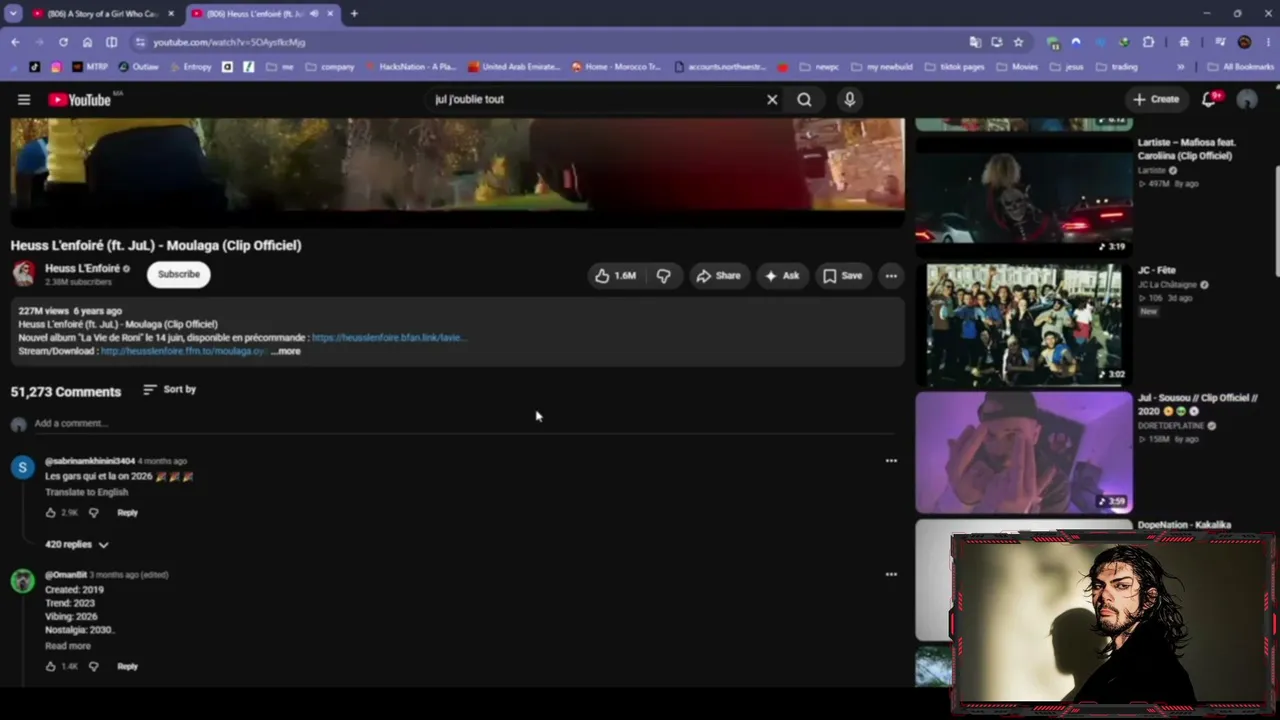Viewport: 1280px width, 720px height.
Task: Translate the first comment to English
Action: [x=86, y=492]
